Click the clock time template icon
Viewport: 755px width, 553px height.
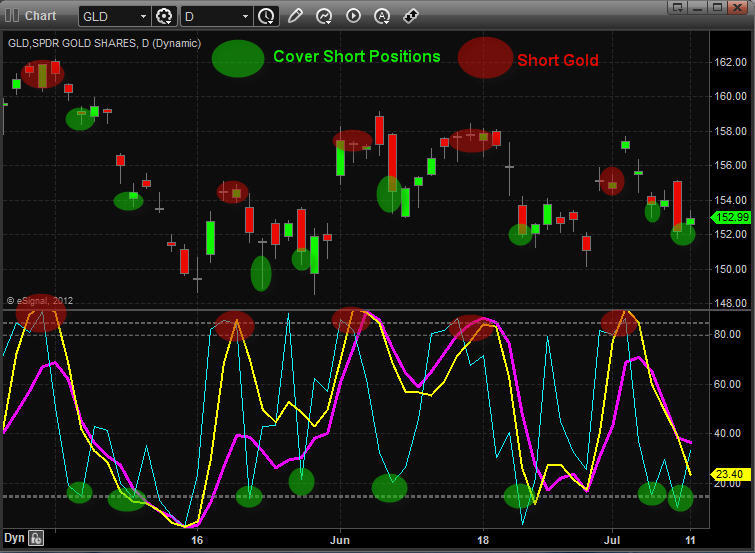(266, 16)
